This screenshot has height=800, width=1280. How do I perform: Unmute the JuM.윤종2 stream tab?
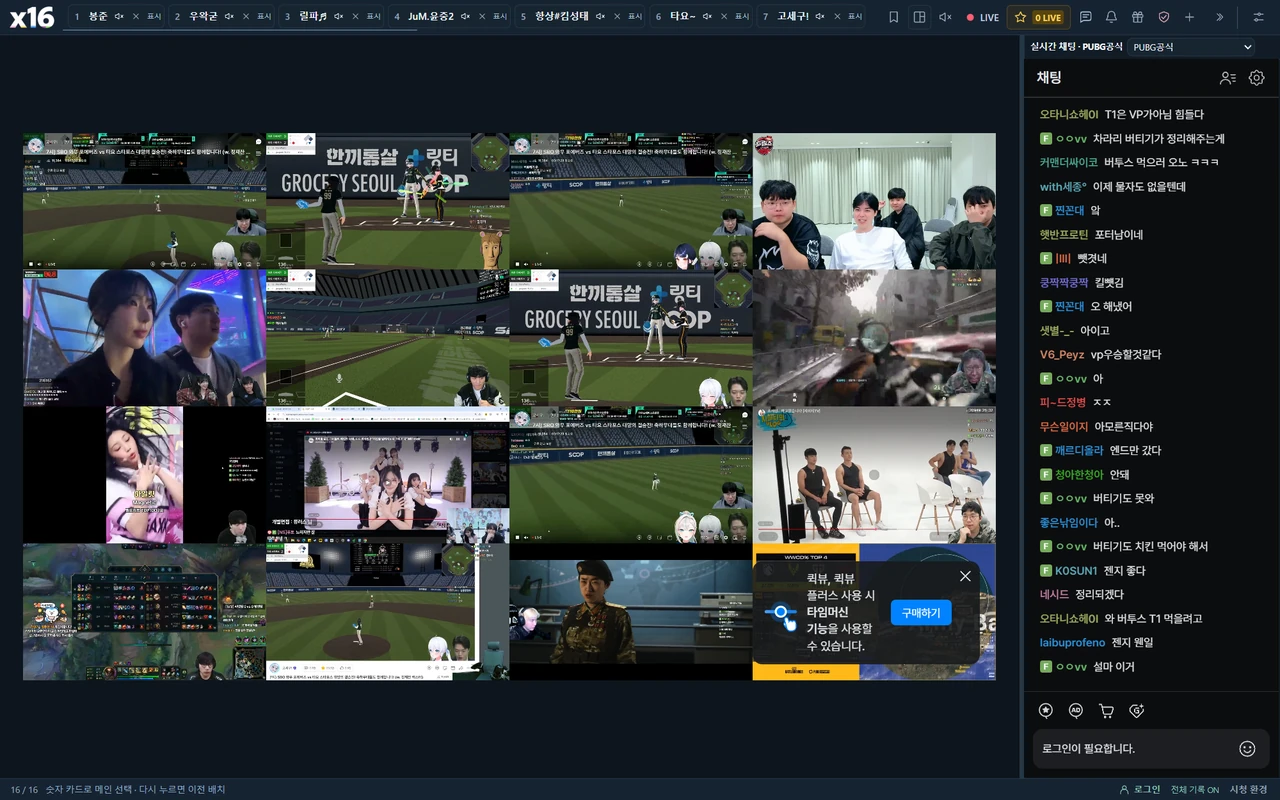(x=465, y=17)
